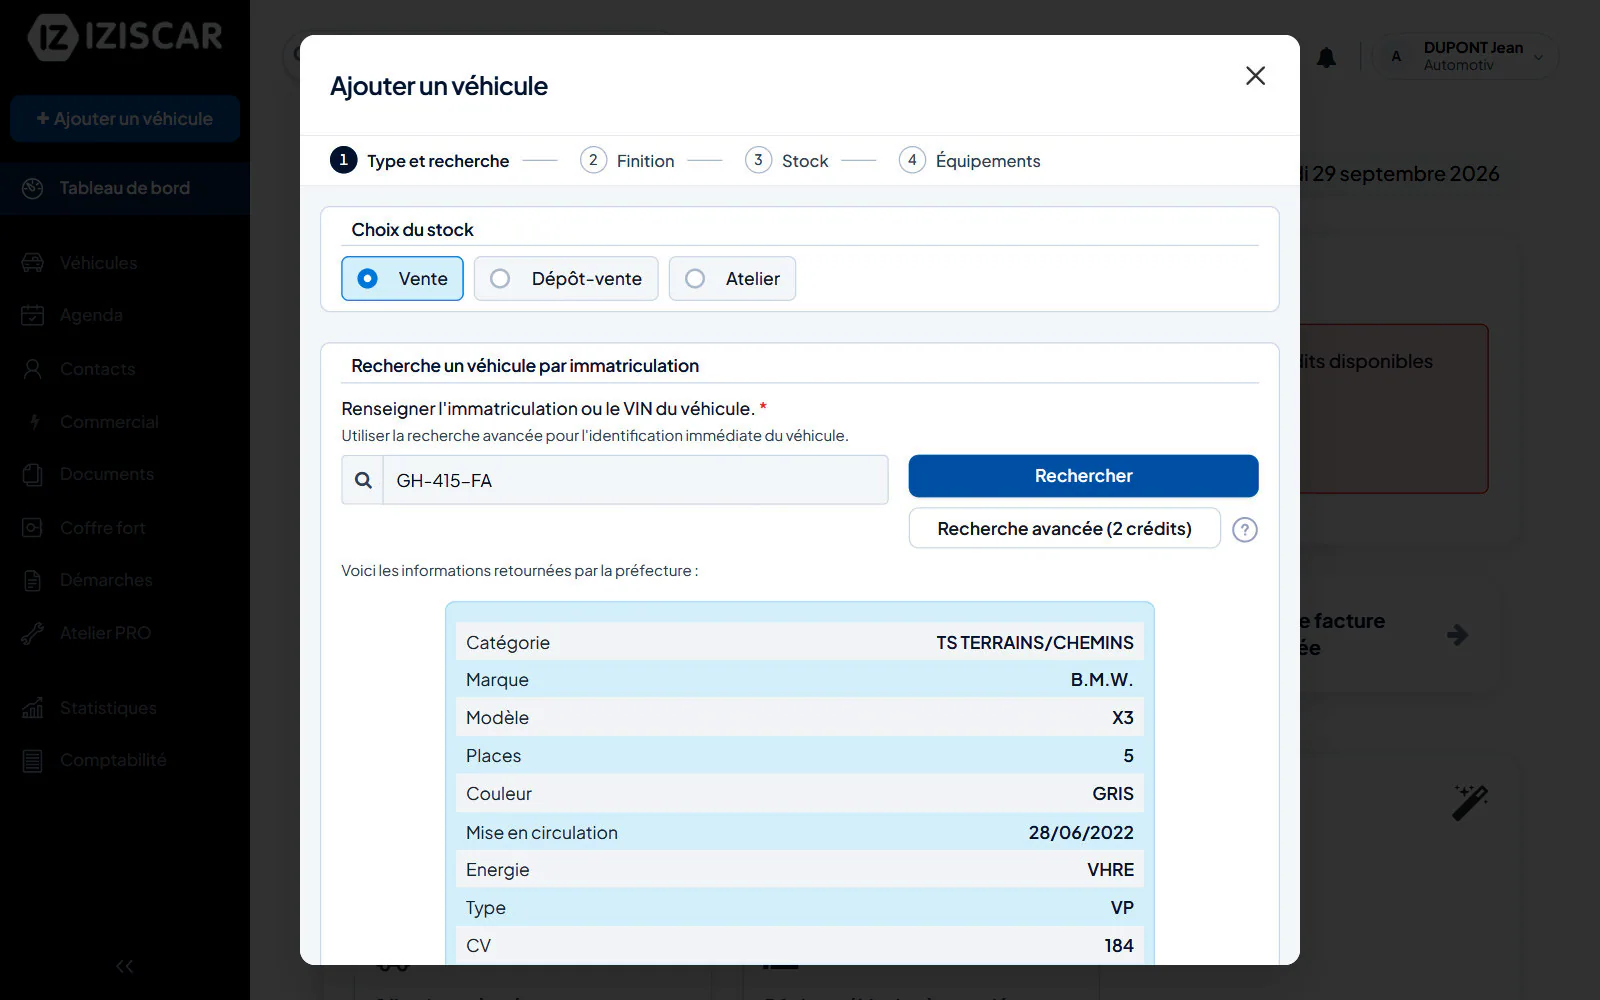The width and height of the screenshot is (1600, 1000).
Task: Focus the immatriculation input field
Action: click(635, 480)
